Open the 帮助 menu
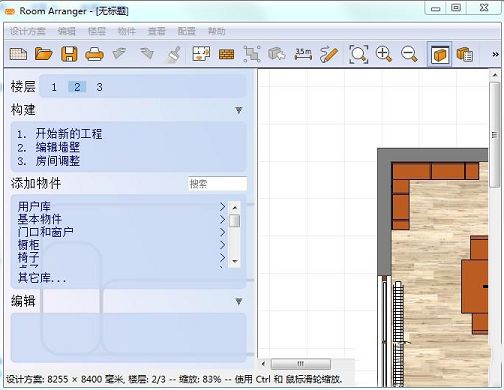Image resolution: width=504 pixels, height=390 pixels. point(216,31)
